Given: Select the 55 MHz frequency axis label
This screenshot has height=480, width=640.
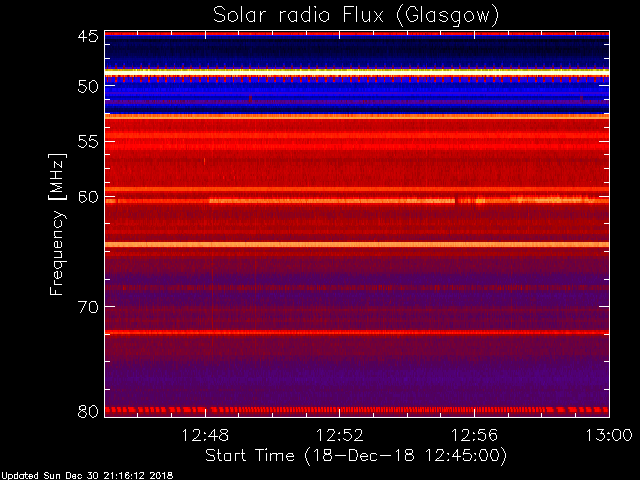Looking at the screenshot, I should (88, 142).
